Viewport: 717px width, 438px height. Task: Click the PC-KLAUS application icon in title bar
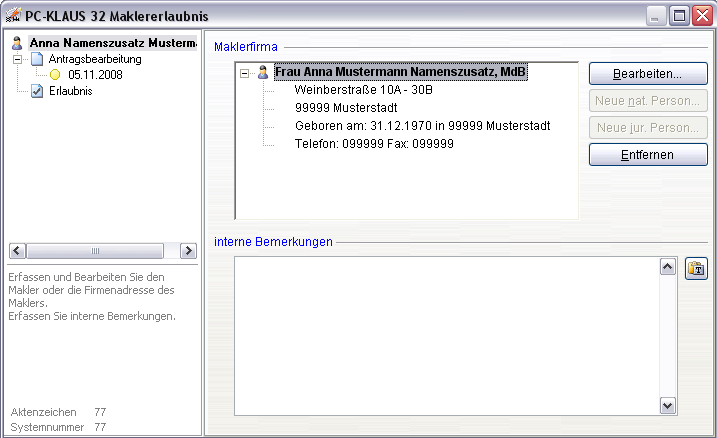tap(13, 16)
